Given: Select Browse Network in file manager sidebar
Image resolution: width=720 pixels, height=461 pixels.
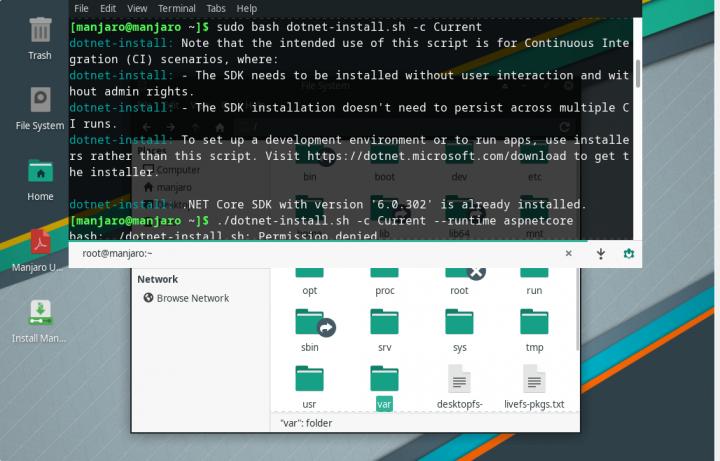Looking at the screenshot, I should point(186,298).
